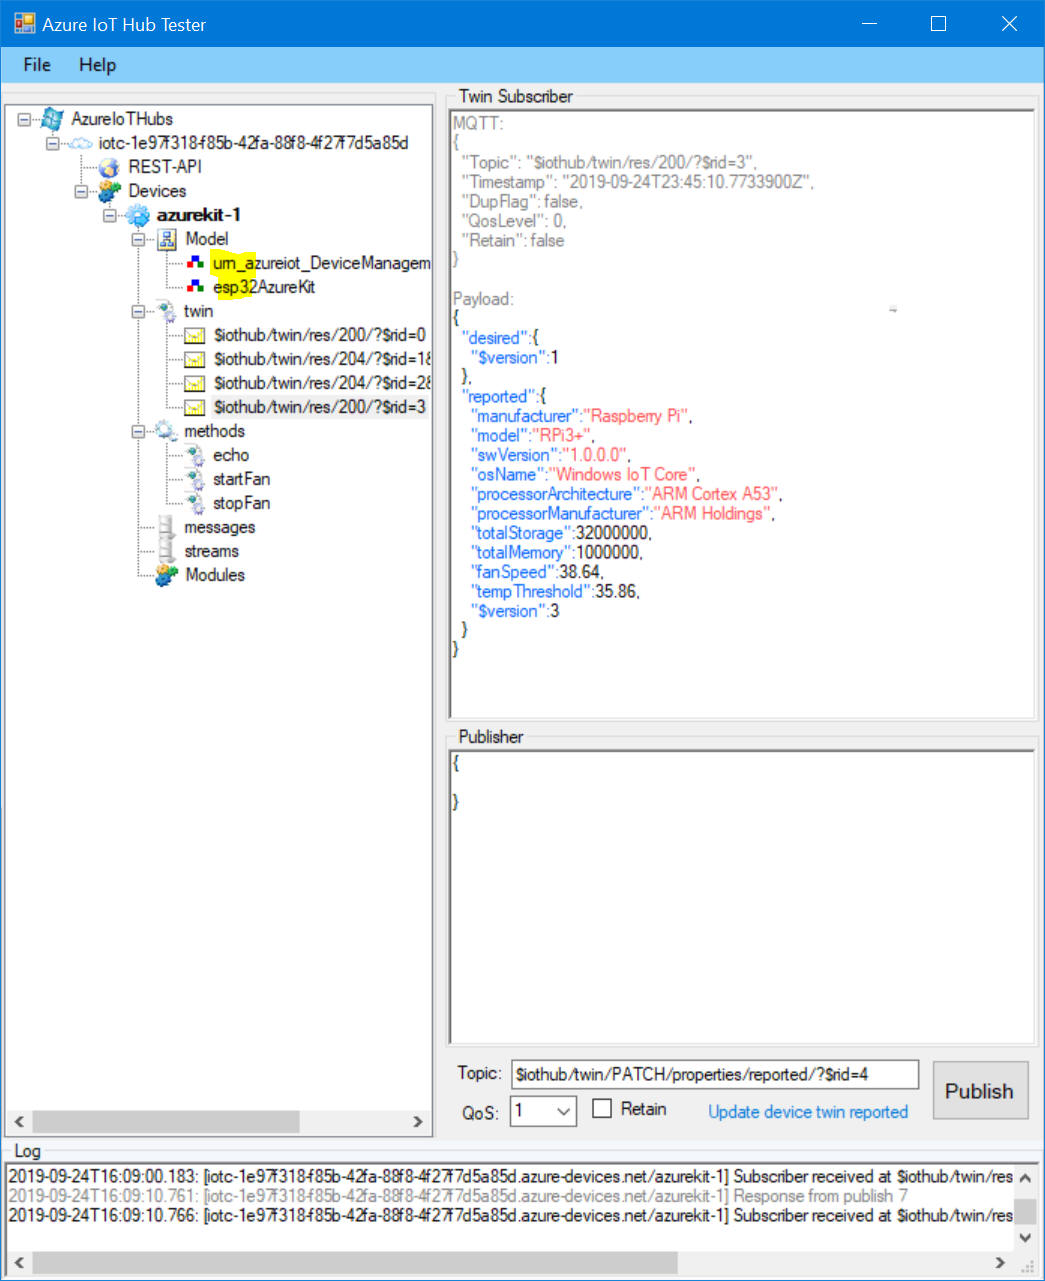Open the File menu
1045x1281 pixels.
pyautogui.click(x=37, y=65)
